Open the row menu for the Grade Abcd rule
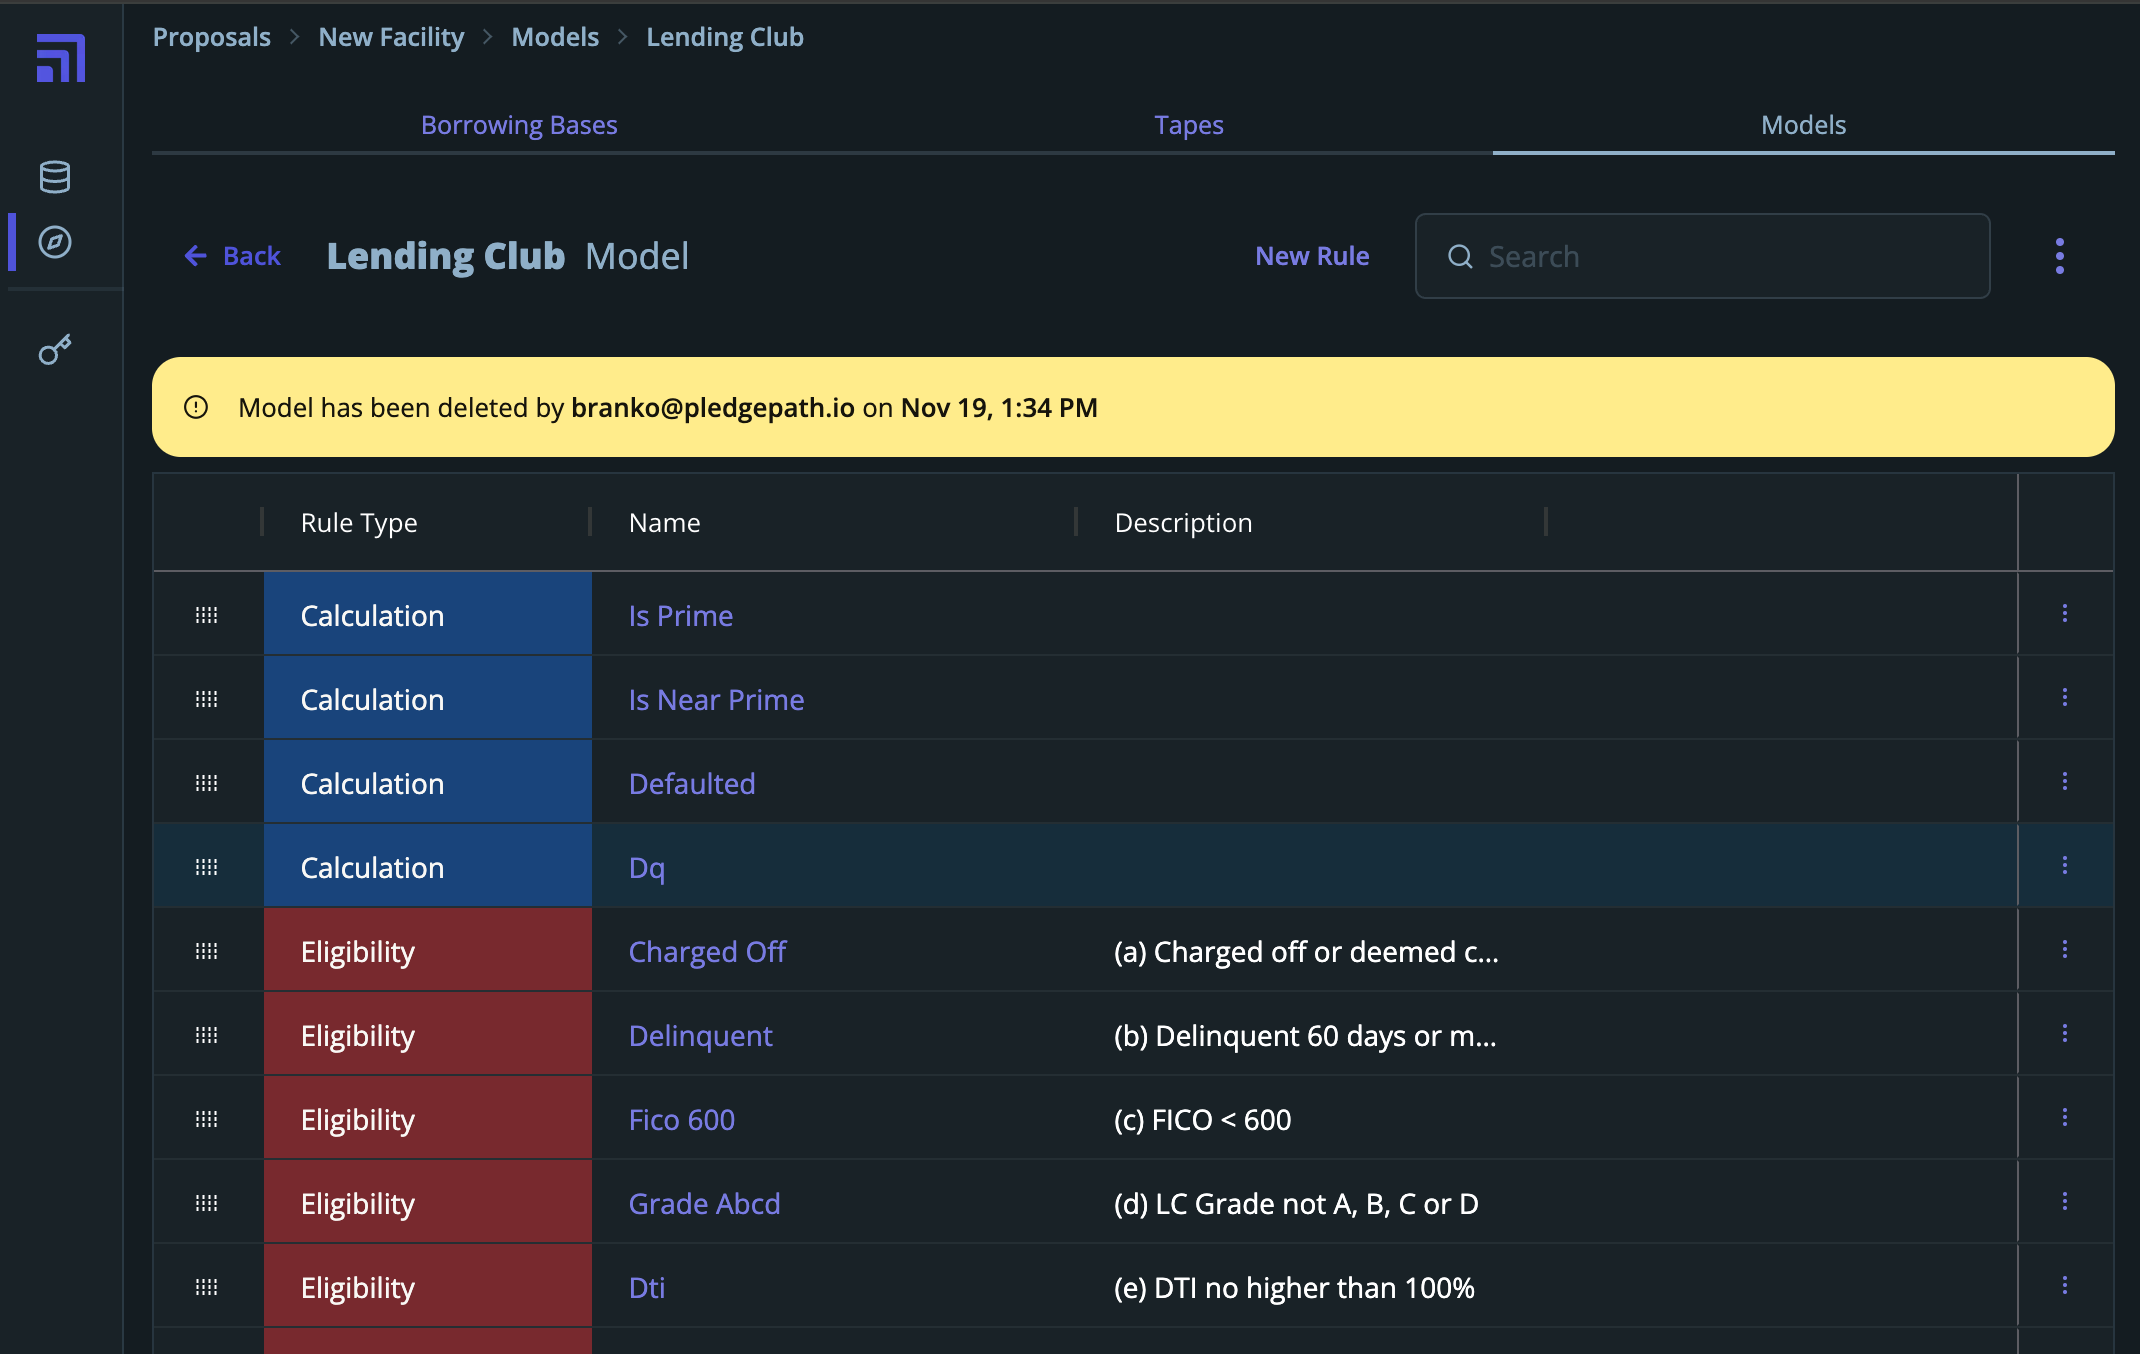This screenshot has height=1354, width=2140. coord(2064,1202)
